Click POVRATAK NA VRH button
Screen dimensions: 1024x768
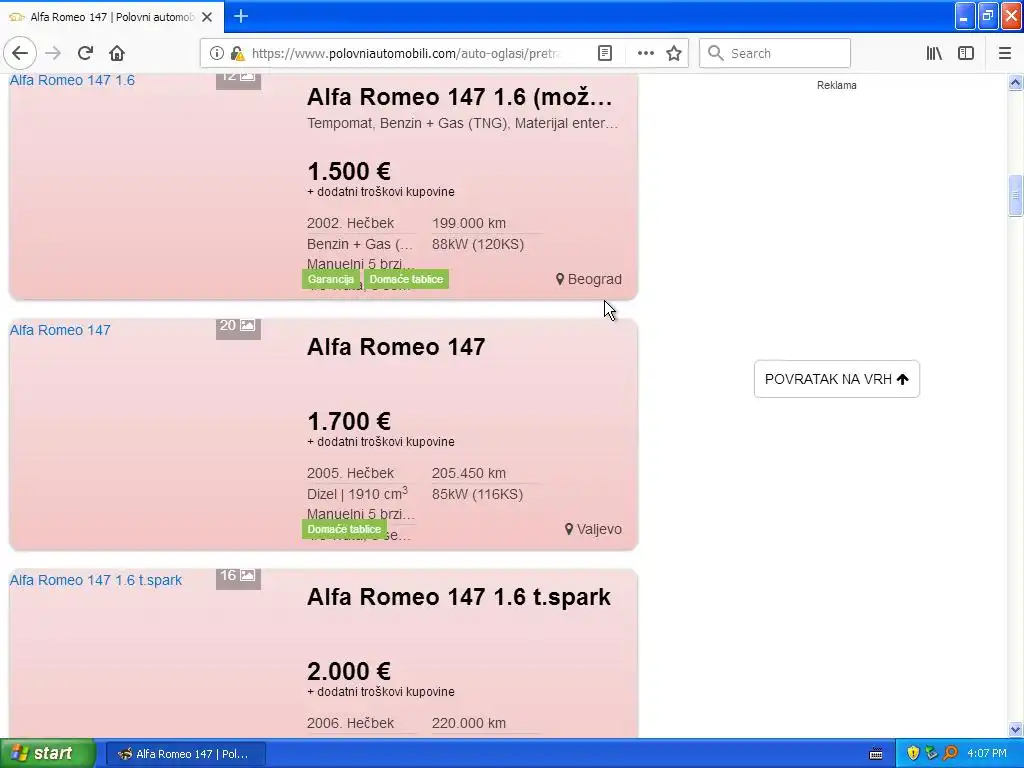click(x=837, y=379)
